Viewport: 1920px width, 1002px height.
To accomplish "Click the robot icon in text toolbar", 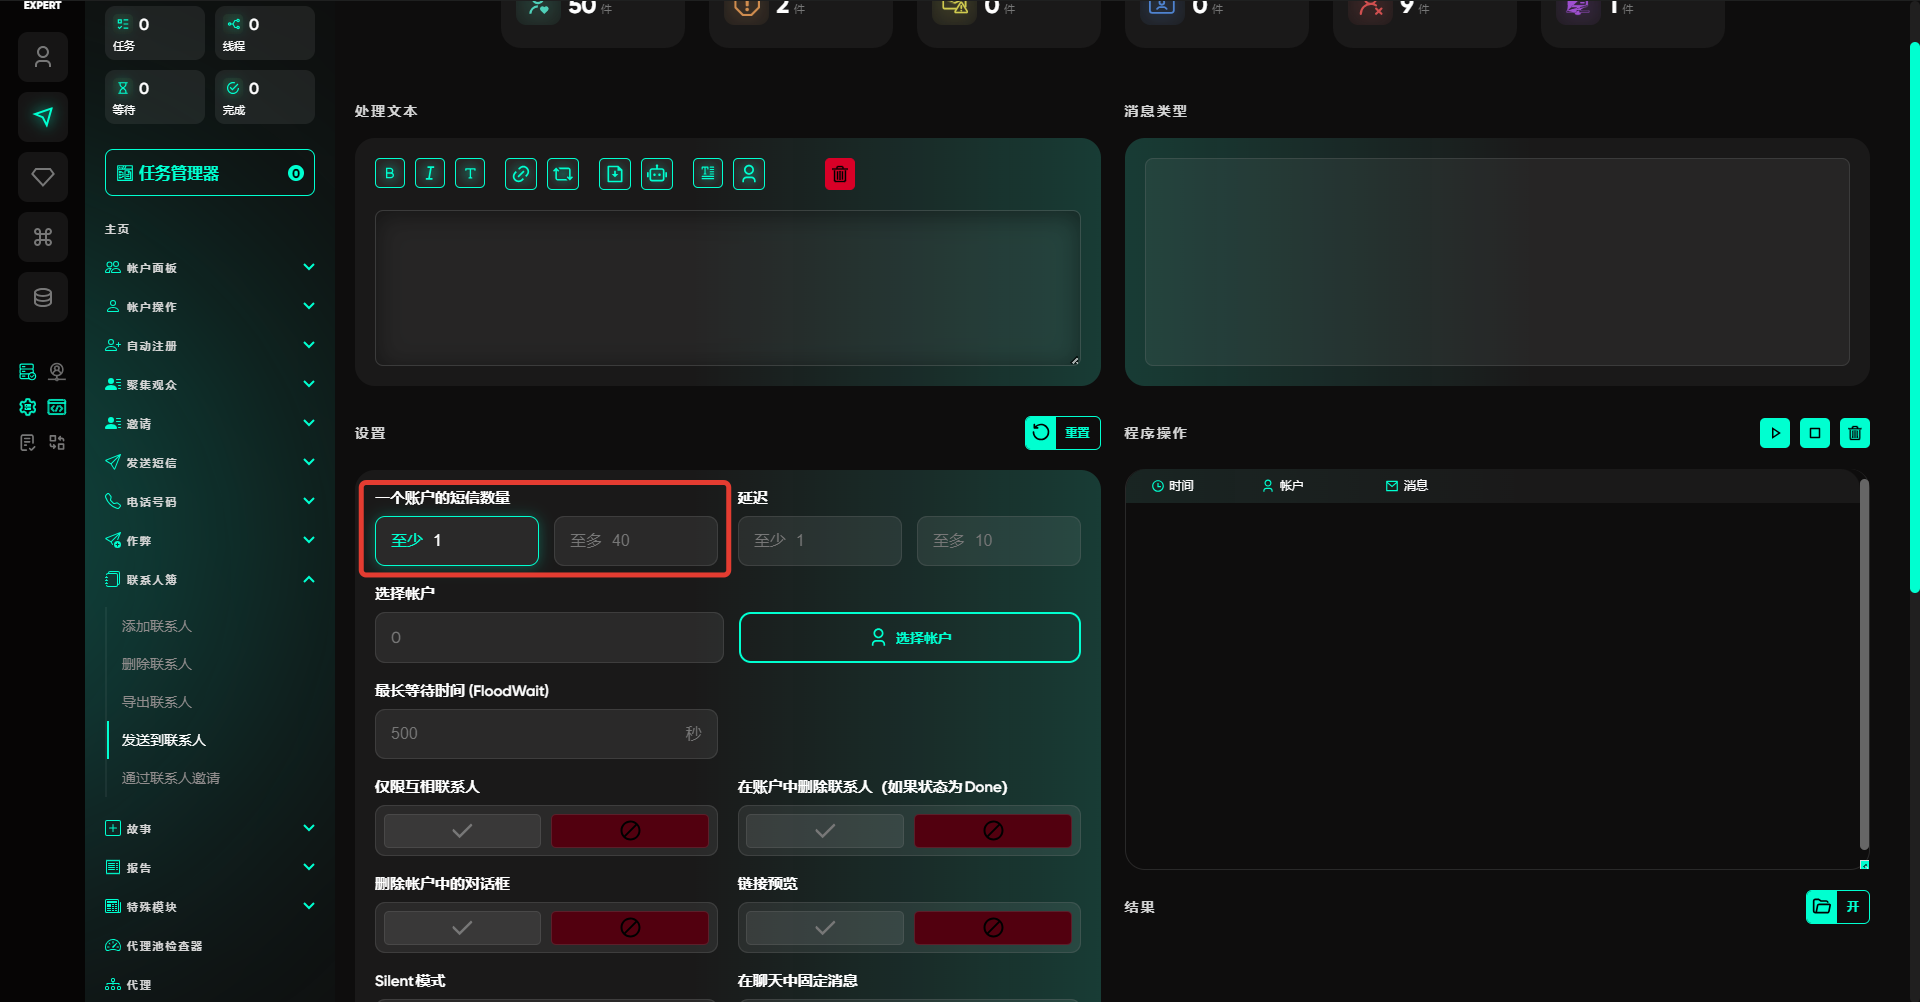I will [657, 174].
